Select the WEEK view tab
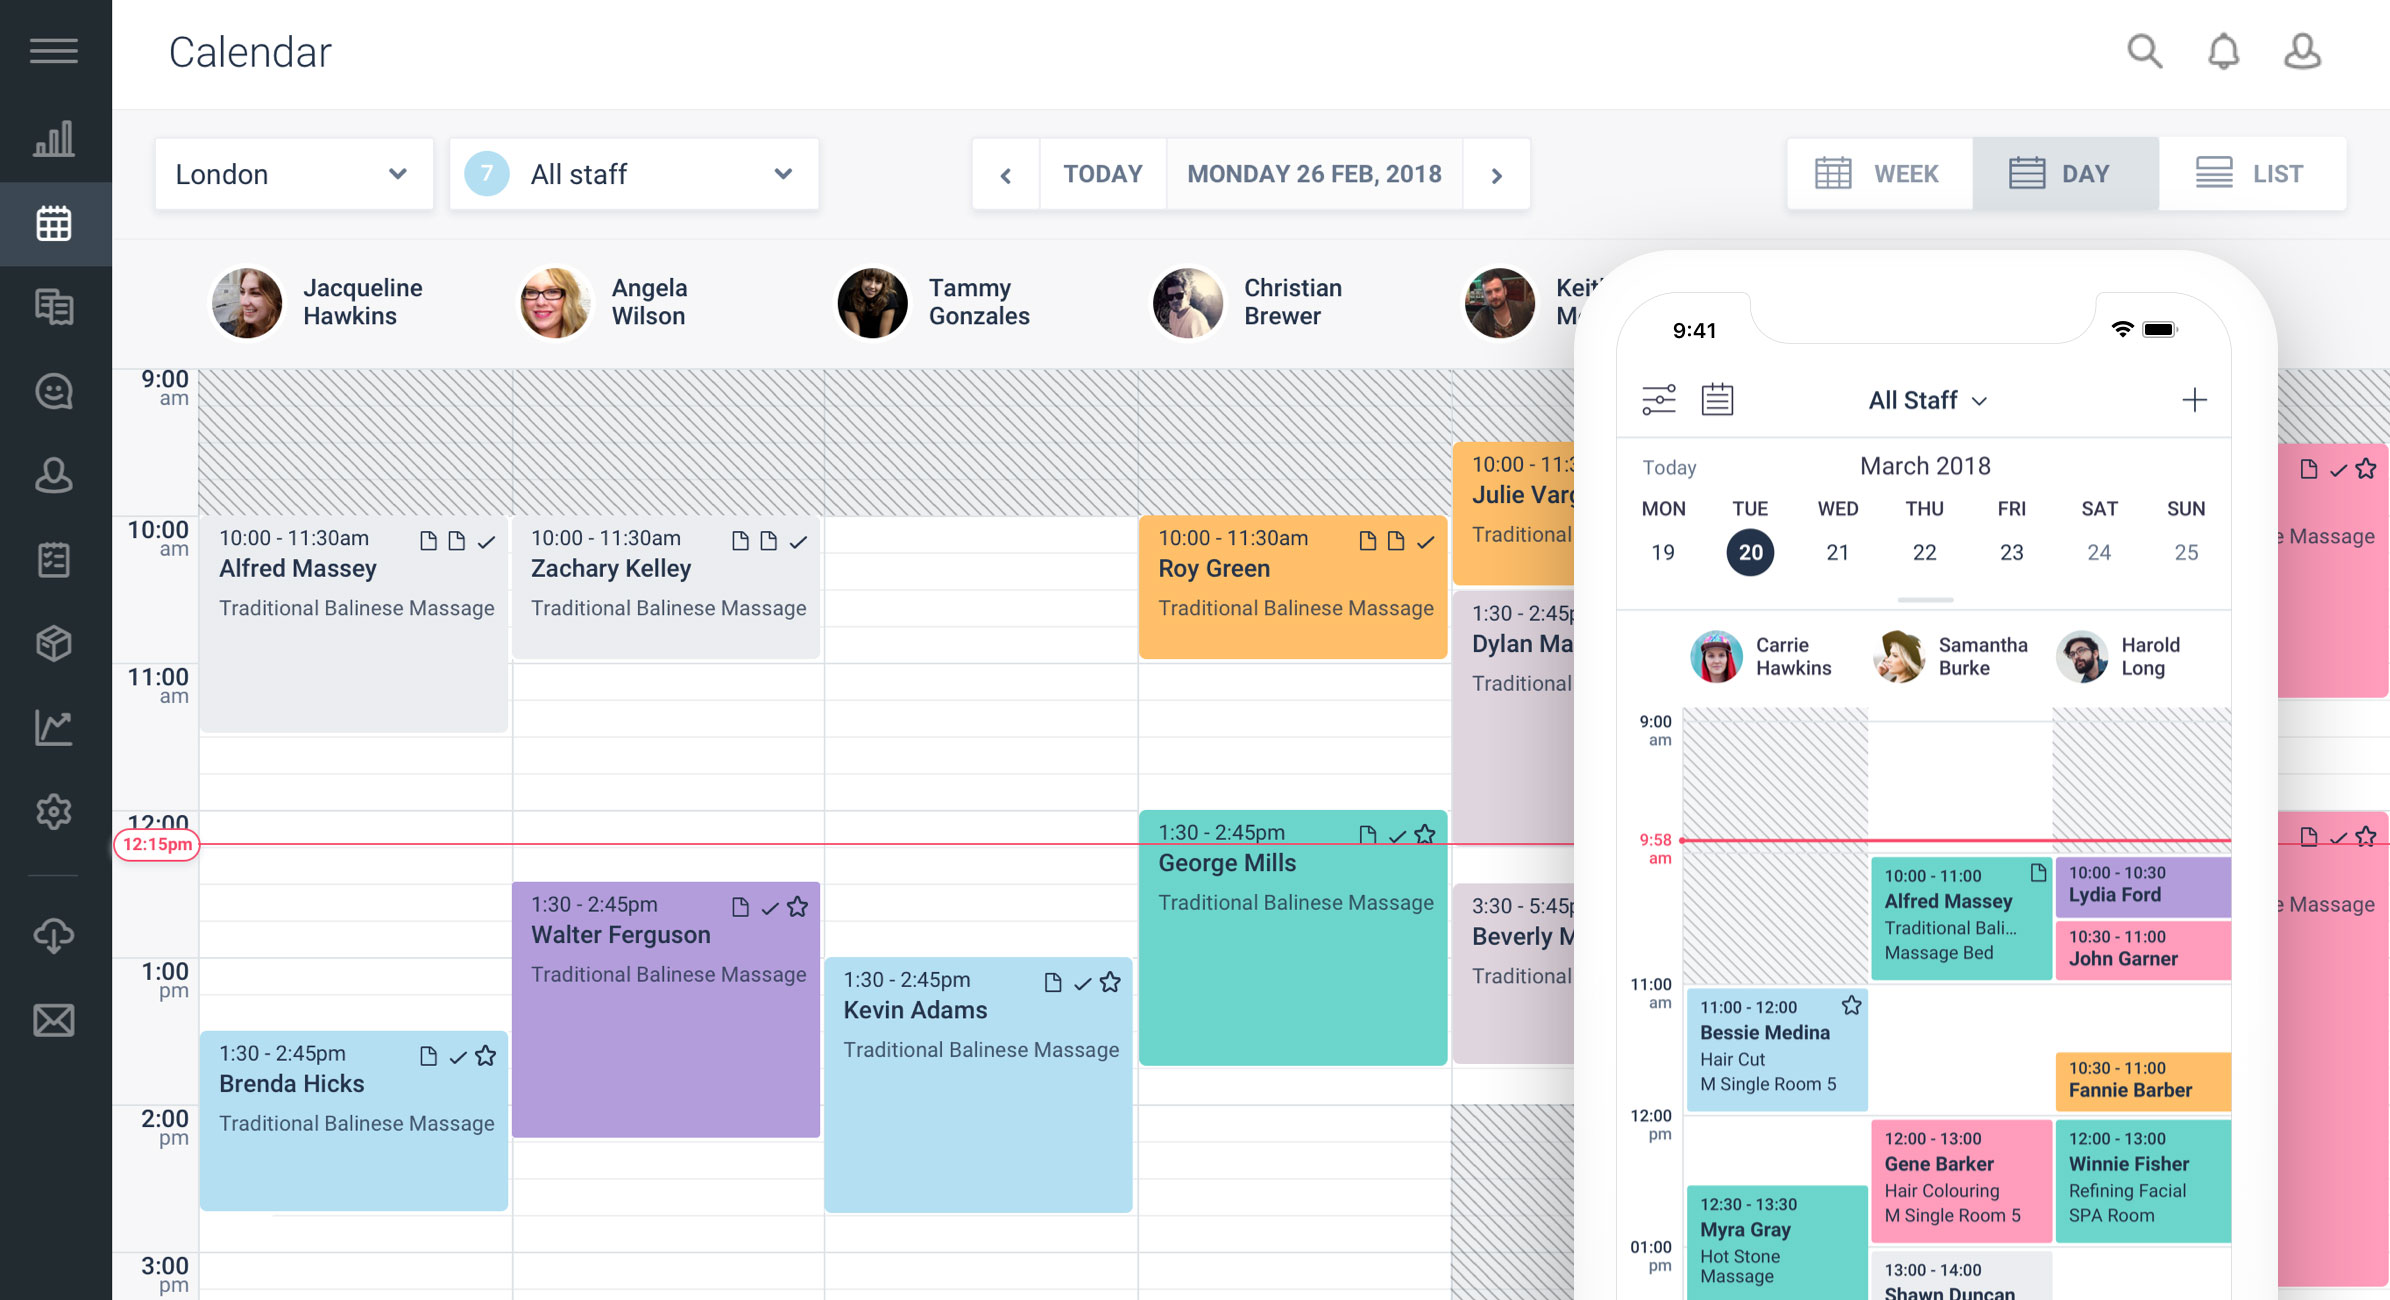Screen dimensions: 2390x1300 pyautogui.click(x=1881, y=173)
